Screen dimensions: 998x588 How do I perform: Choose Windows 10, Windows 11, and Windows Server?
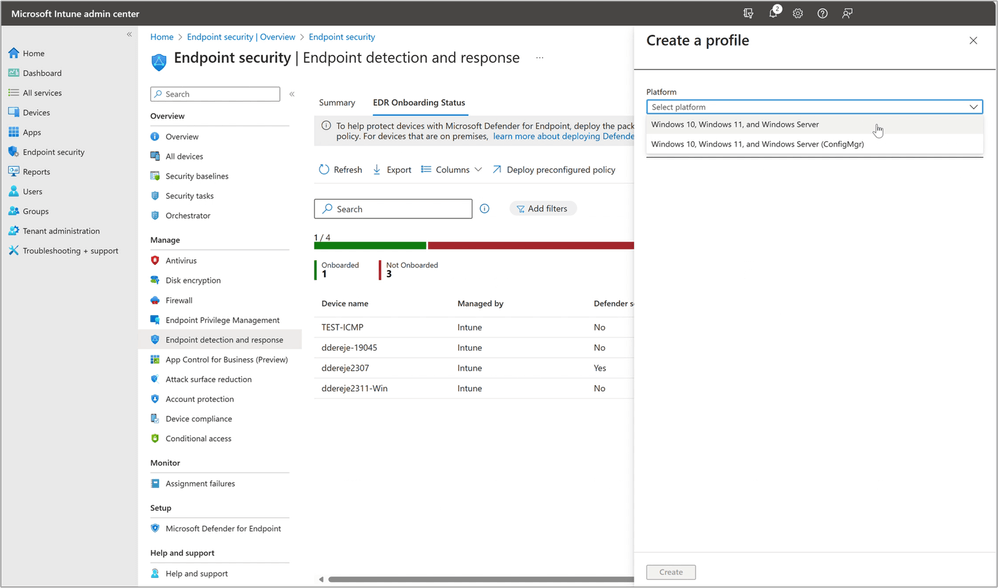(815, 125)
